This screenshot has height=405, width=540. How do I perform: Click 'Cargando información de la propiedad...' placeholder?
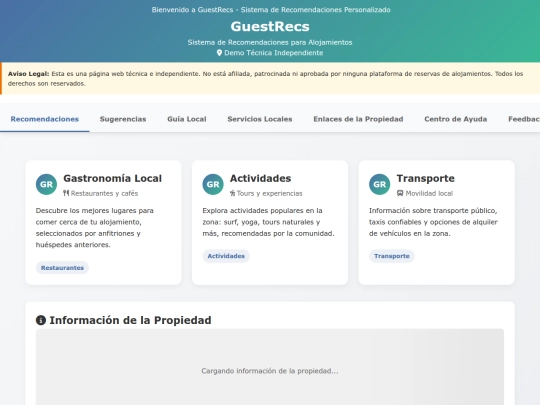pos(270,371)
